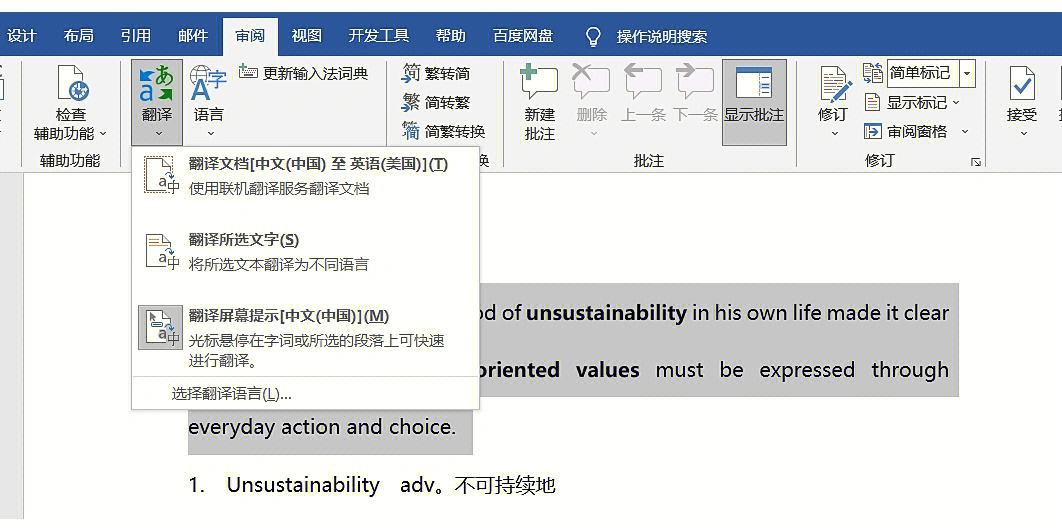Expand the 接受 dropdown arrow
This screenshot has width=1062, height=531.
tap(1023, 133)
